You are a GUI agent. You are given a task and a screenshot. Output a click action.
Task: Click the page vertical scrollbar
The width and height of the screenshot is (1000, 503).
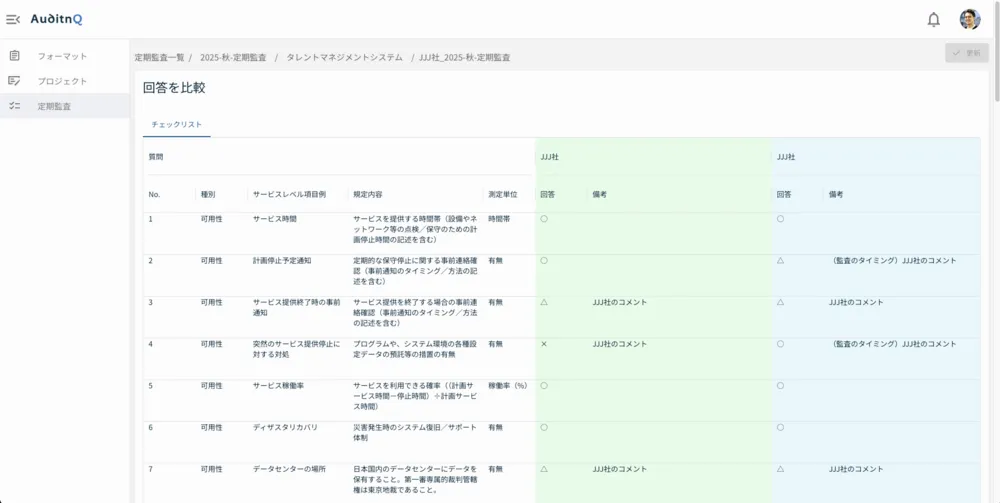996,51
